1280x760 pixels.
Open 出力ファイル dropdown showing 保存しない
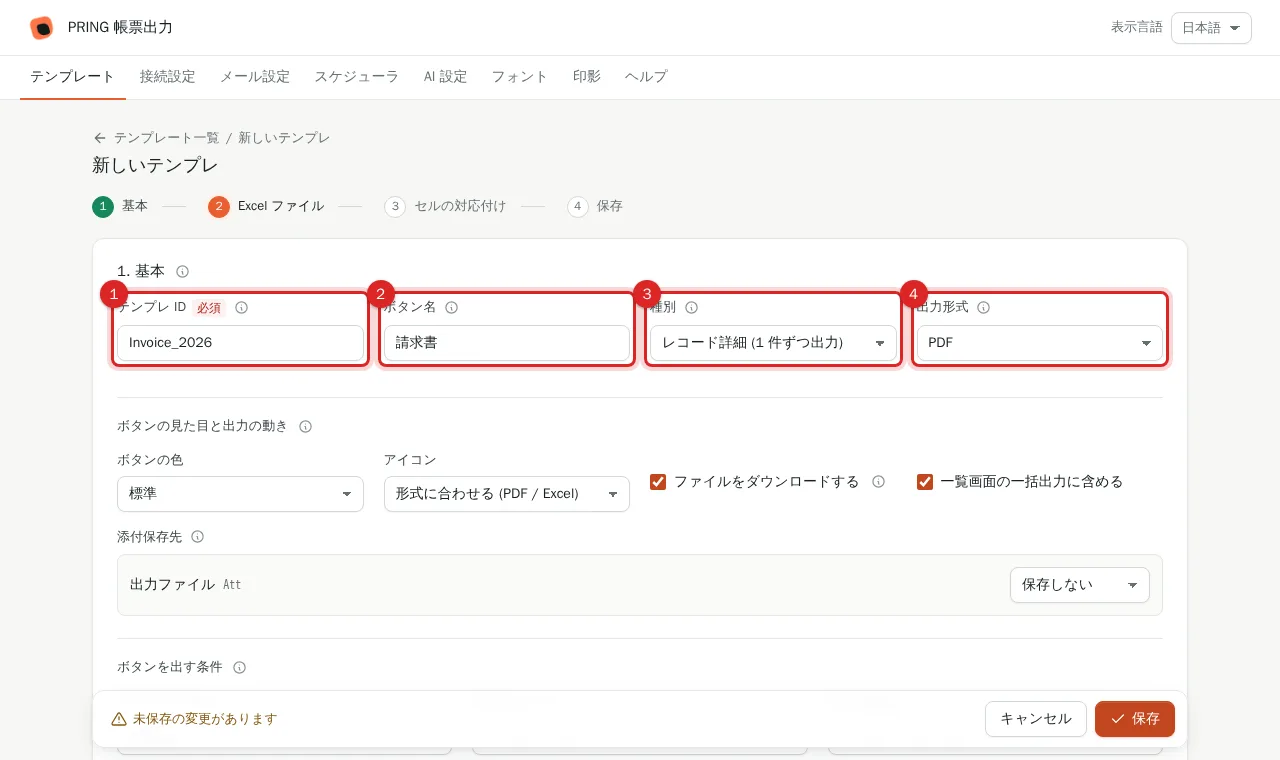(x=1080, y=585)
